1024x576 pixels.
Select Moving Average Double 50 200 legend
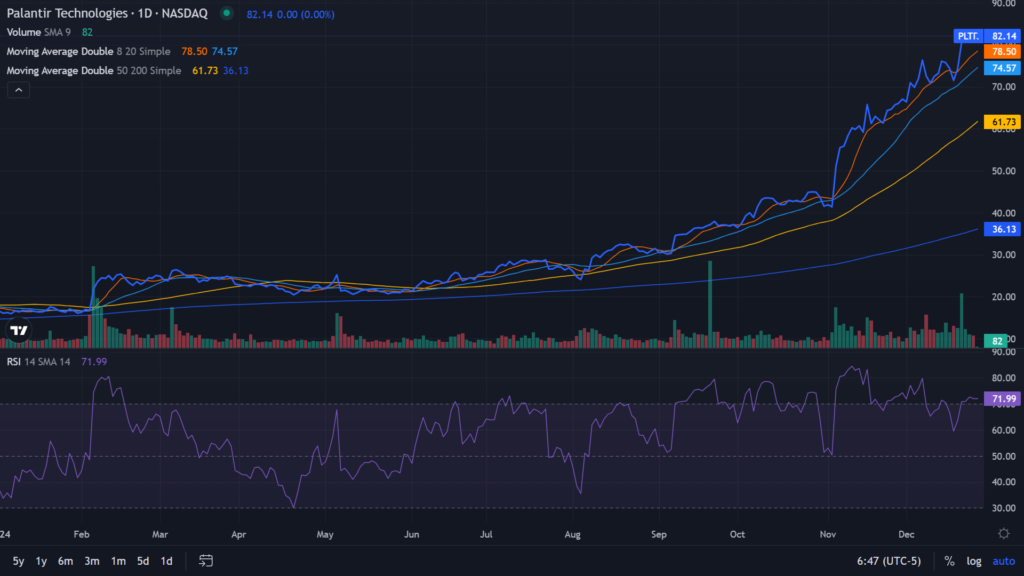click(x=94, y=71)
